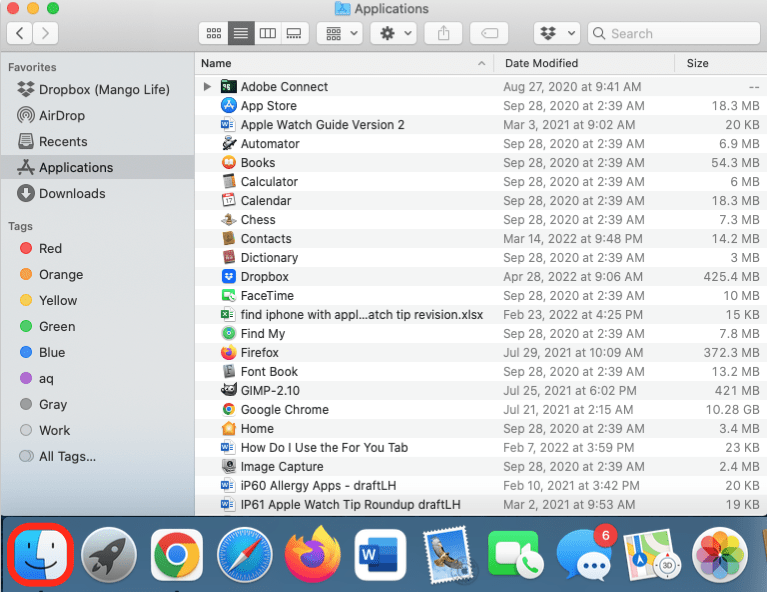767x592 pixels.
Task: Click All Tags… in sidebar
Action: tap(67, 456)
